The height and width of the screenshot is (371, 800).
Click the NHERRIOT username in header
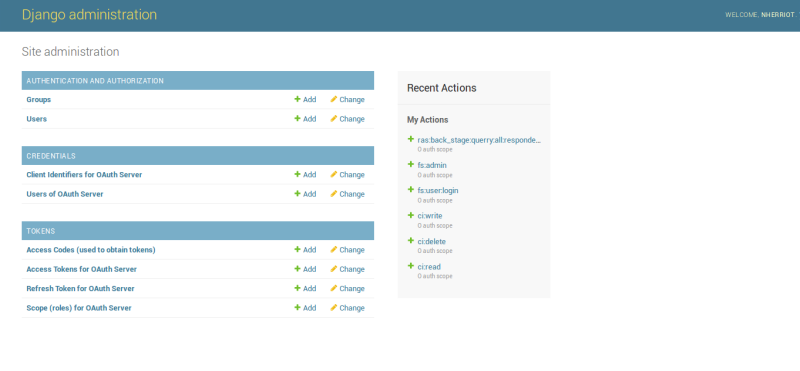click(x=778, y=15)
